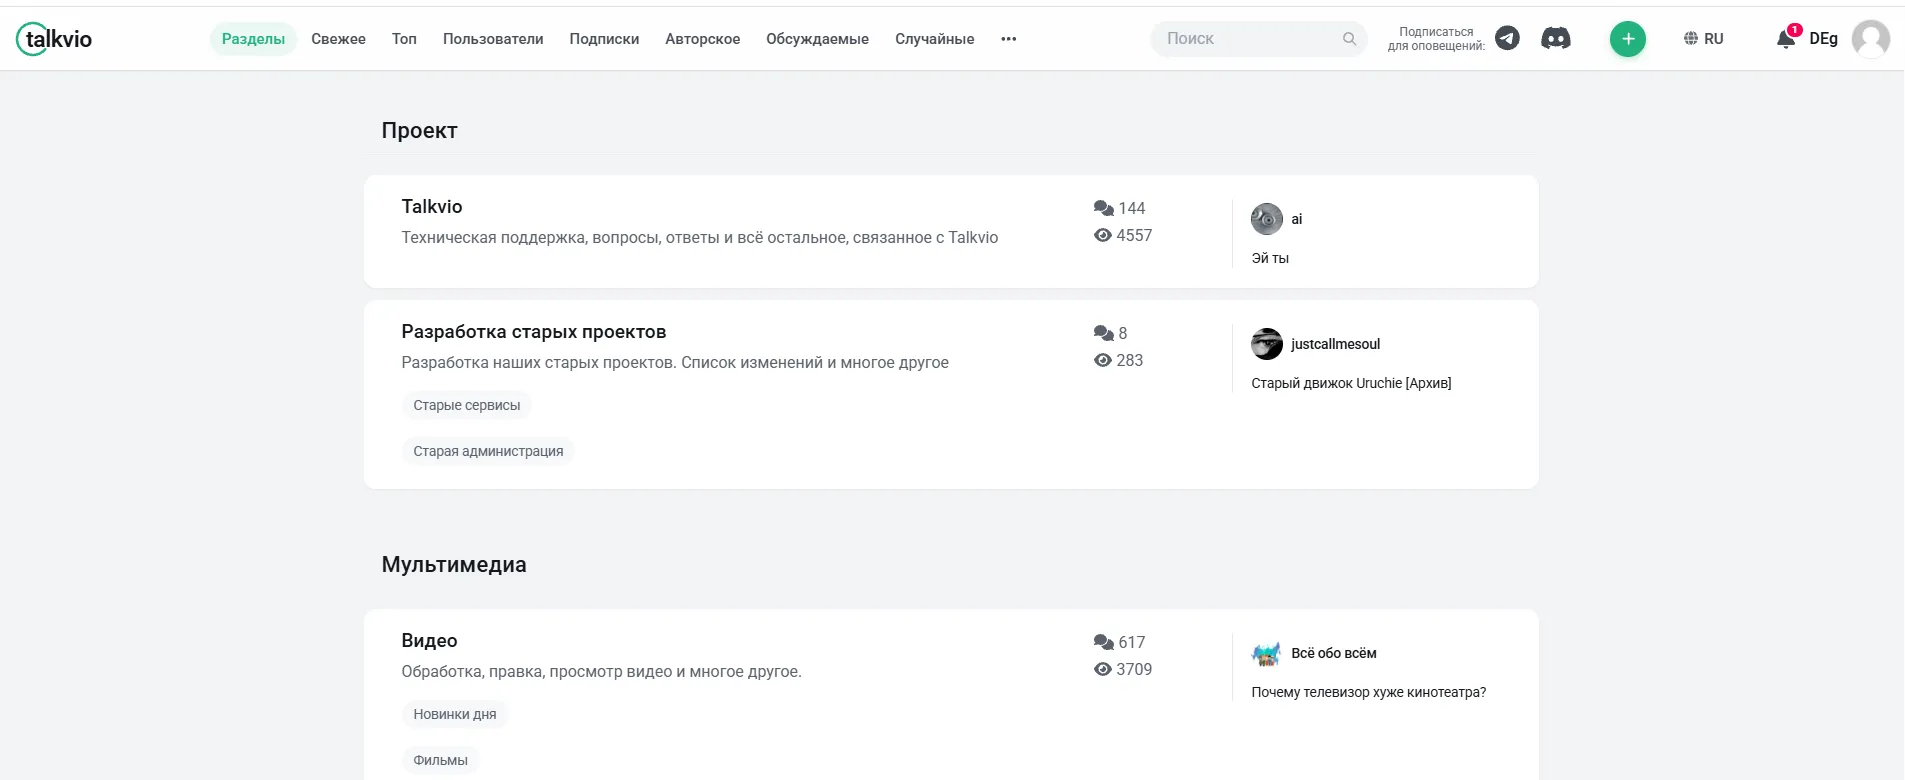This screenshot has width=1905, height=780.
Task: Open the Discord subscription icon
Action: tap(1555, 39)
